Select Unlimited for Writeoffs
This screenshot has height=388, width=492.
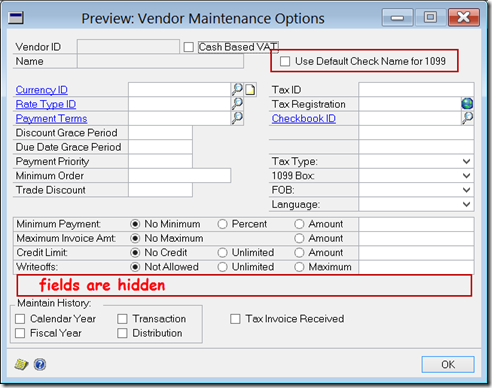click(222, 267)
